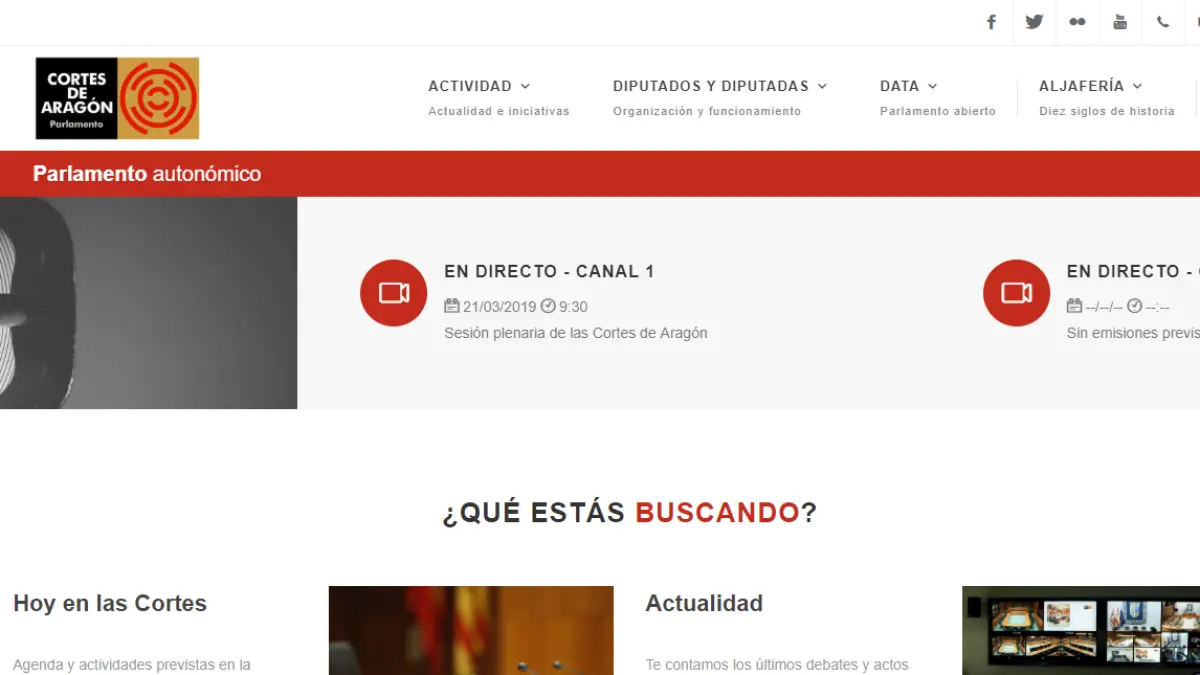Screen dimensions: 1200x675
Task: Open the Facebook page icon
Action: [991, 22]
